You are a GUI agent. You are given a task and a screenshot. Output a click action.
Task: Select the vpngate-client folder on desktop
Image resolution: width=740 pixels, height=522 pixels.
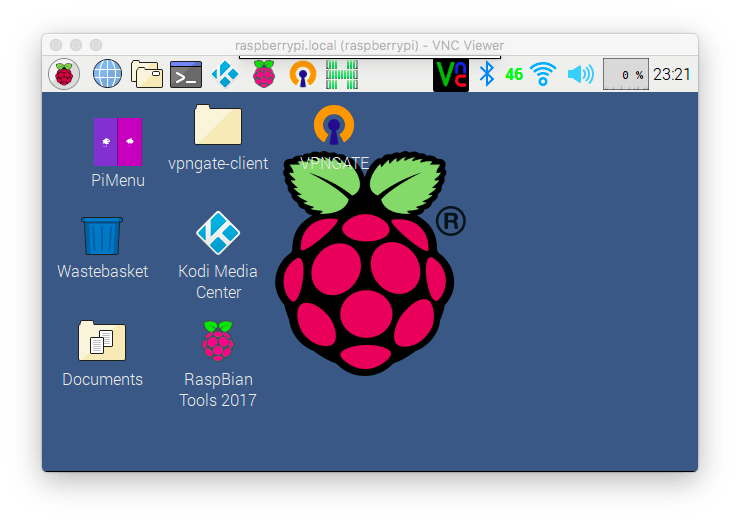tap(218, 138)
